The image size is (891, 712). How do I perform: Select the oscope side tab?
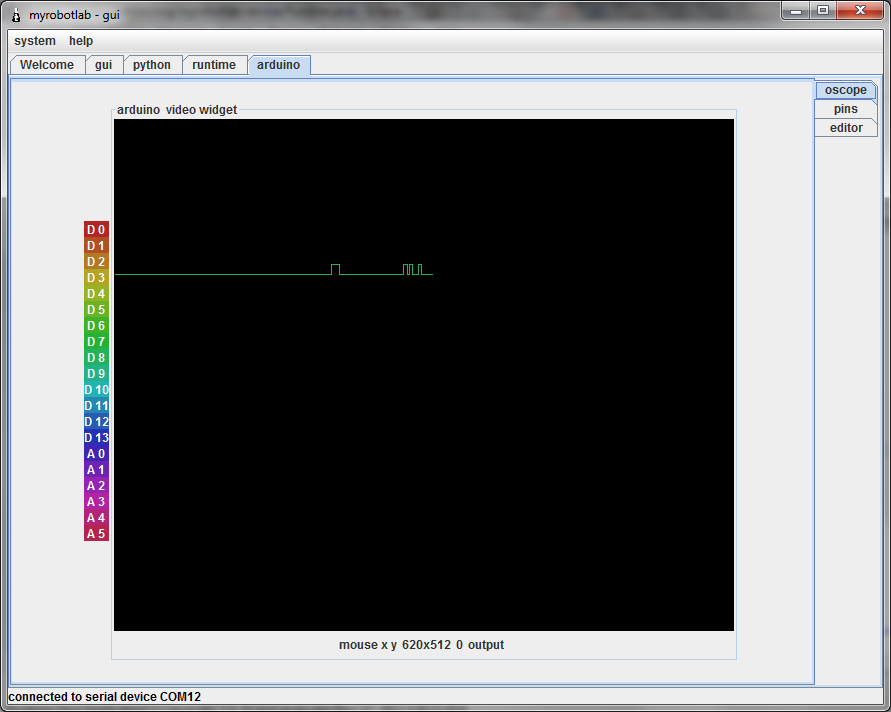point(846,90)
